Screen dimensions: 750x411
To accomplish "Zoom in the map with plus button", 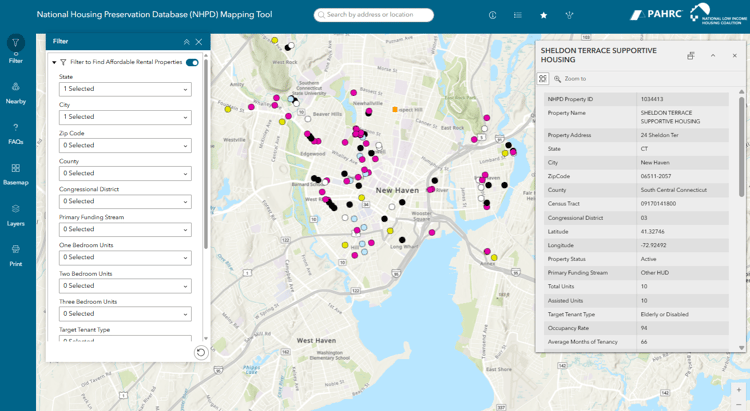I will pos(739,390).
